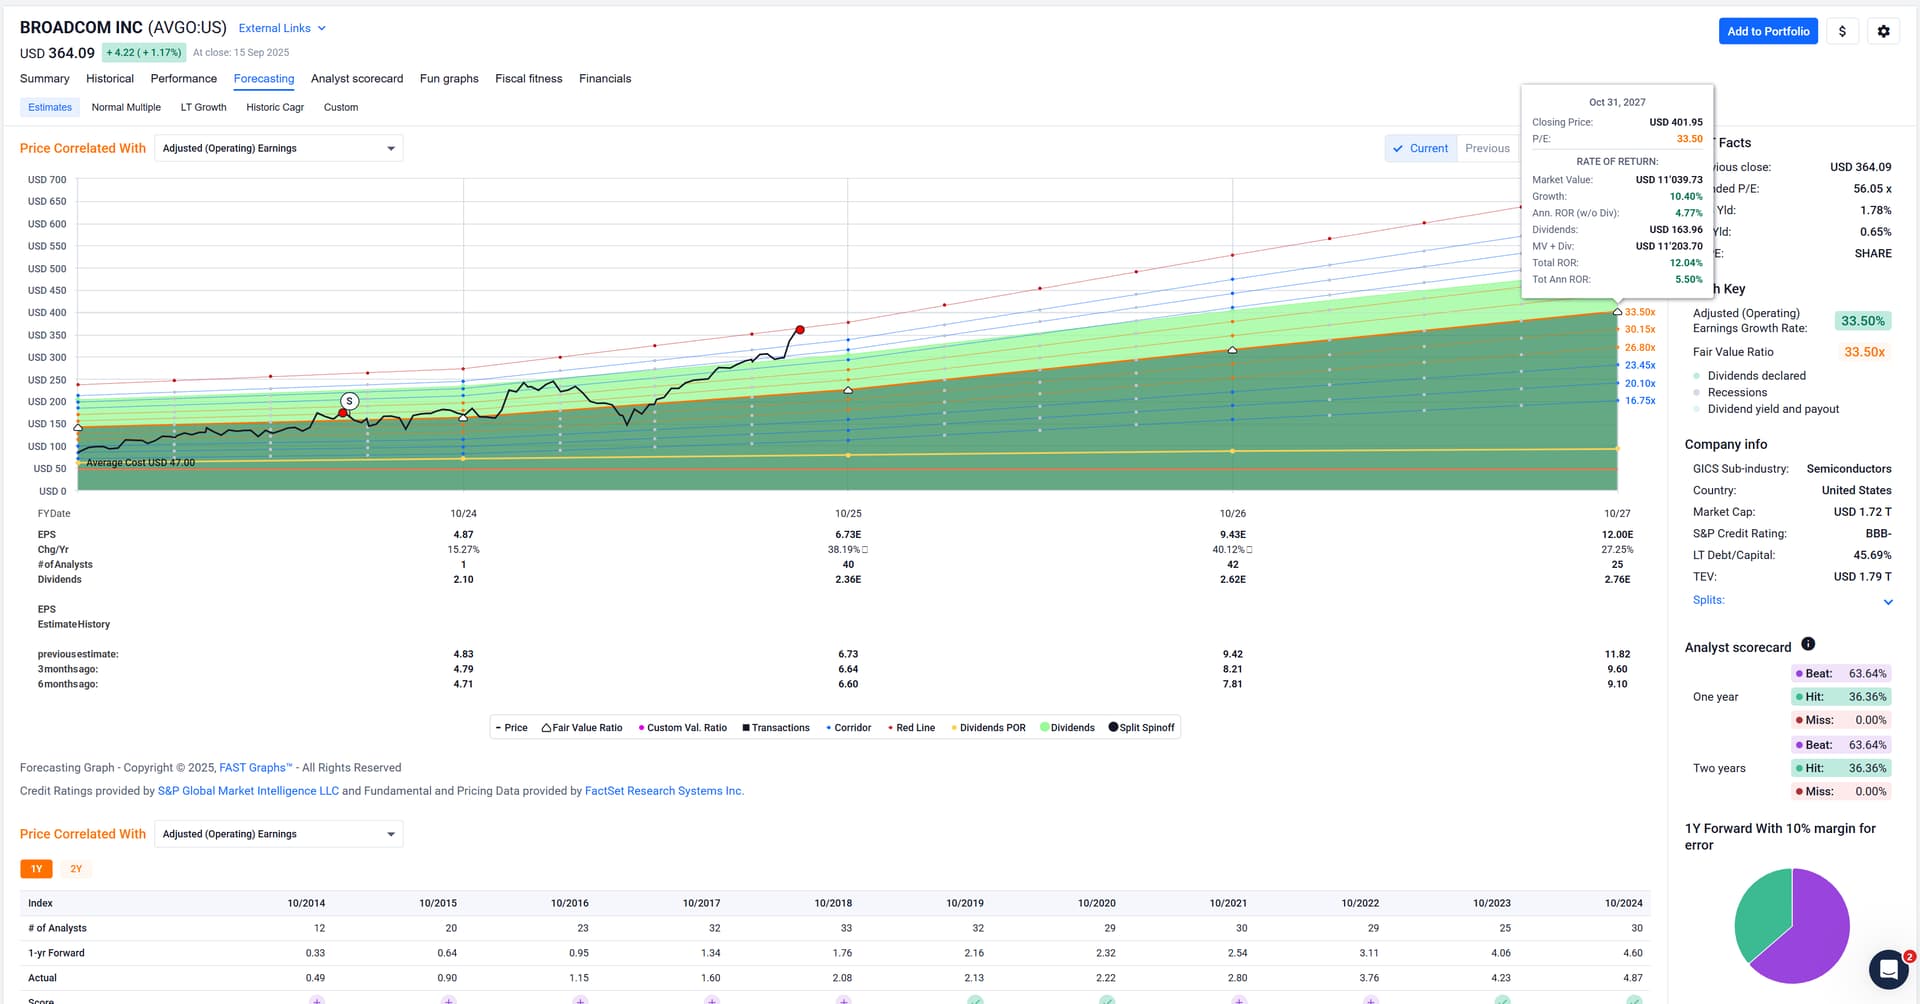Open the settings gear icon
The width and height of the screenshot is (1920, 1004).
[x=1883, y=31]
